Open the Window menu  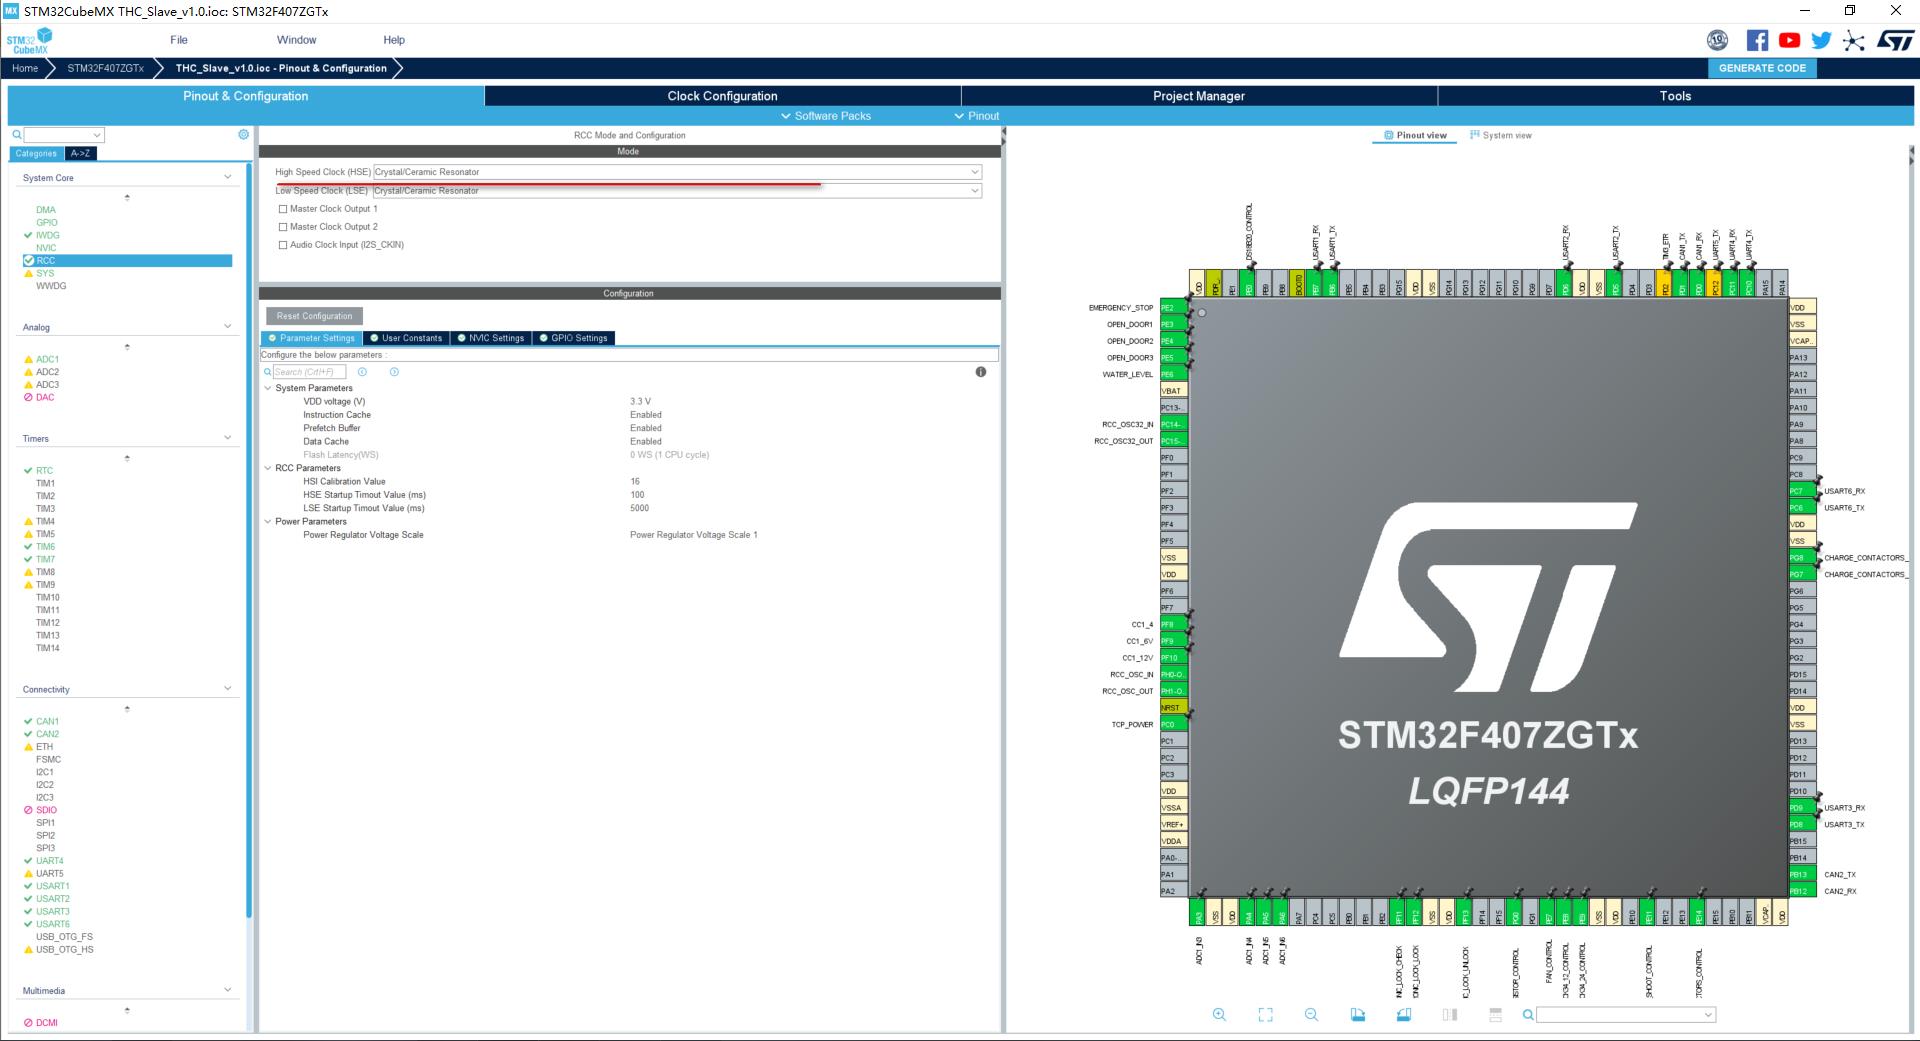point(296,40)
